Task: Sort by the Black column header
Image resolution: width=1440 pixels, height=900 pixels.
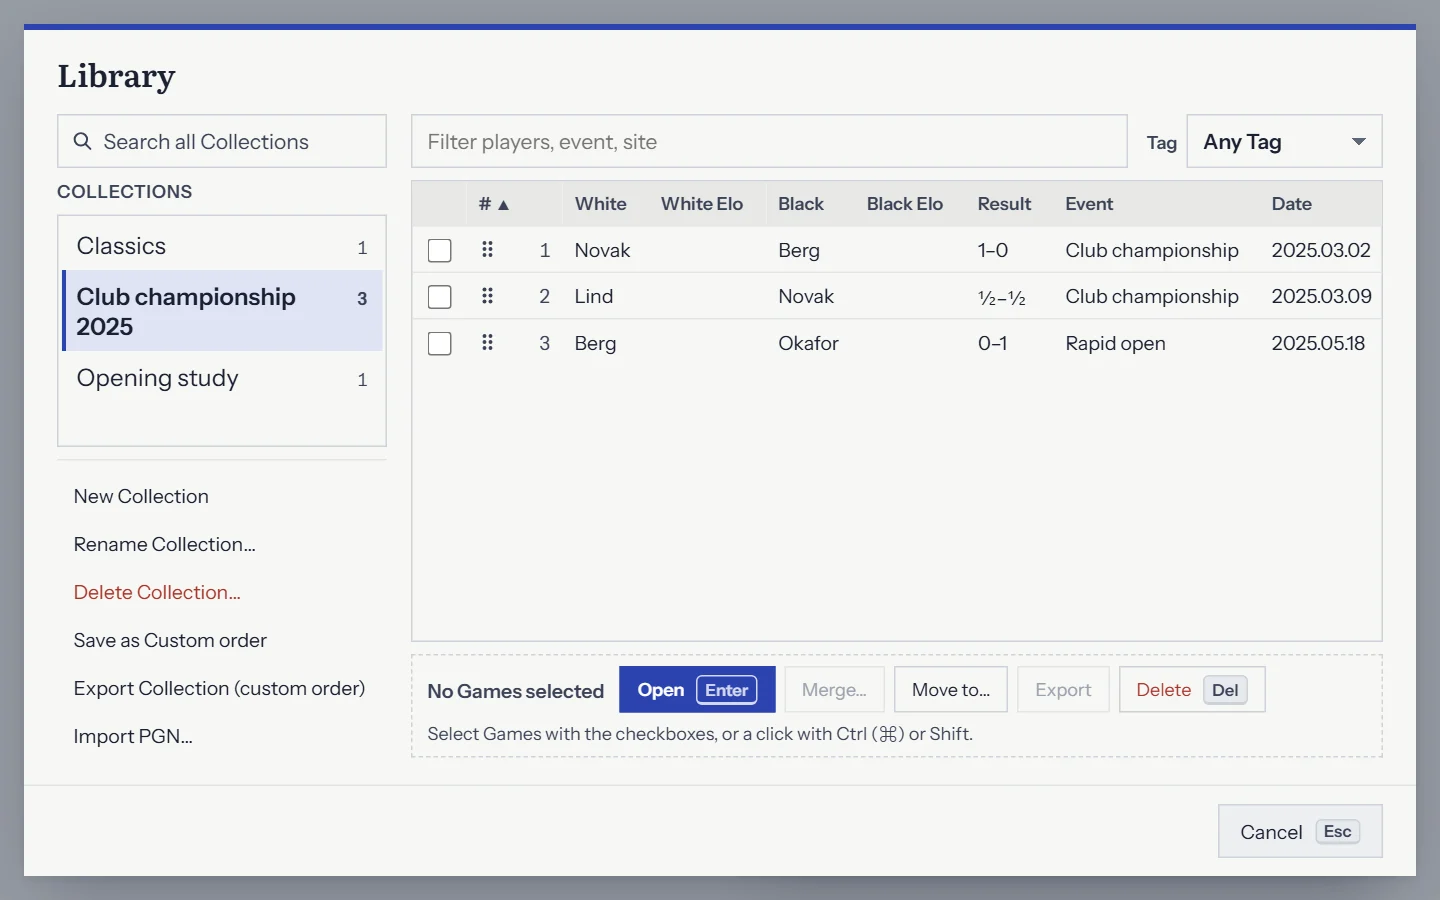Action: pyautogui.click(x=801, y=204)
